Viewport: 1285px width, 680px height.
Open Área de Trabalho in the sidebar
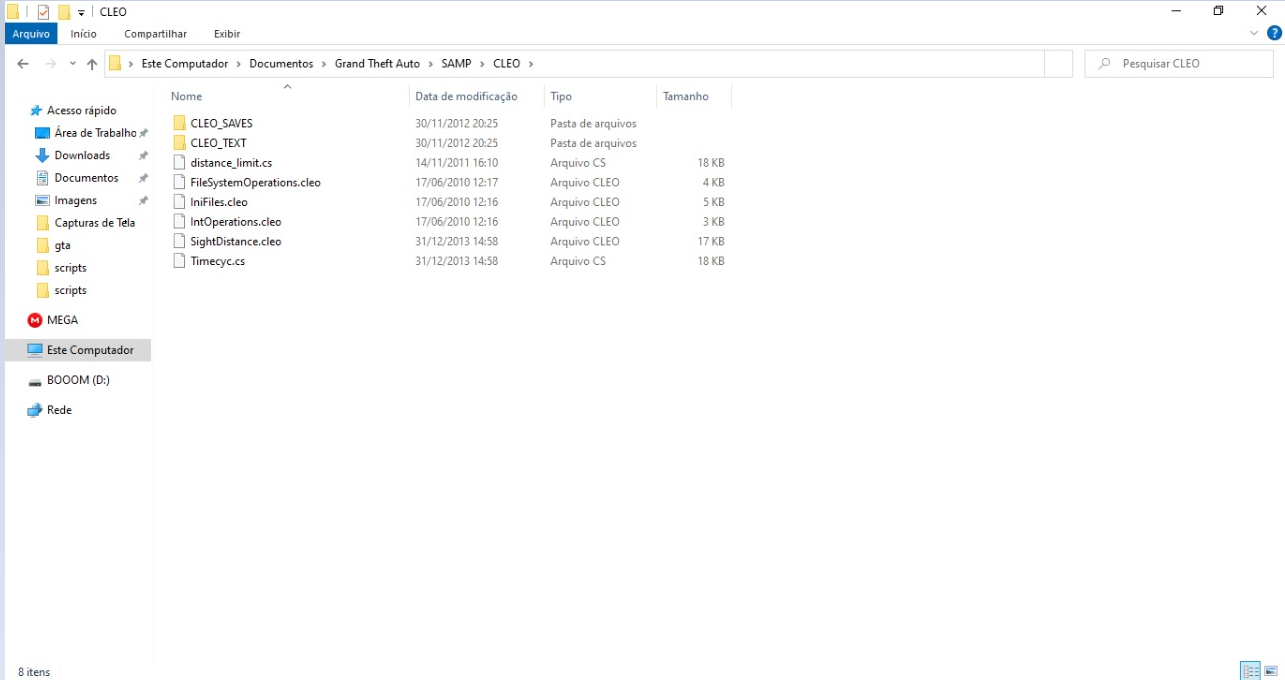[95, 133]
